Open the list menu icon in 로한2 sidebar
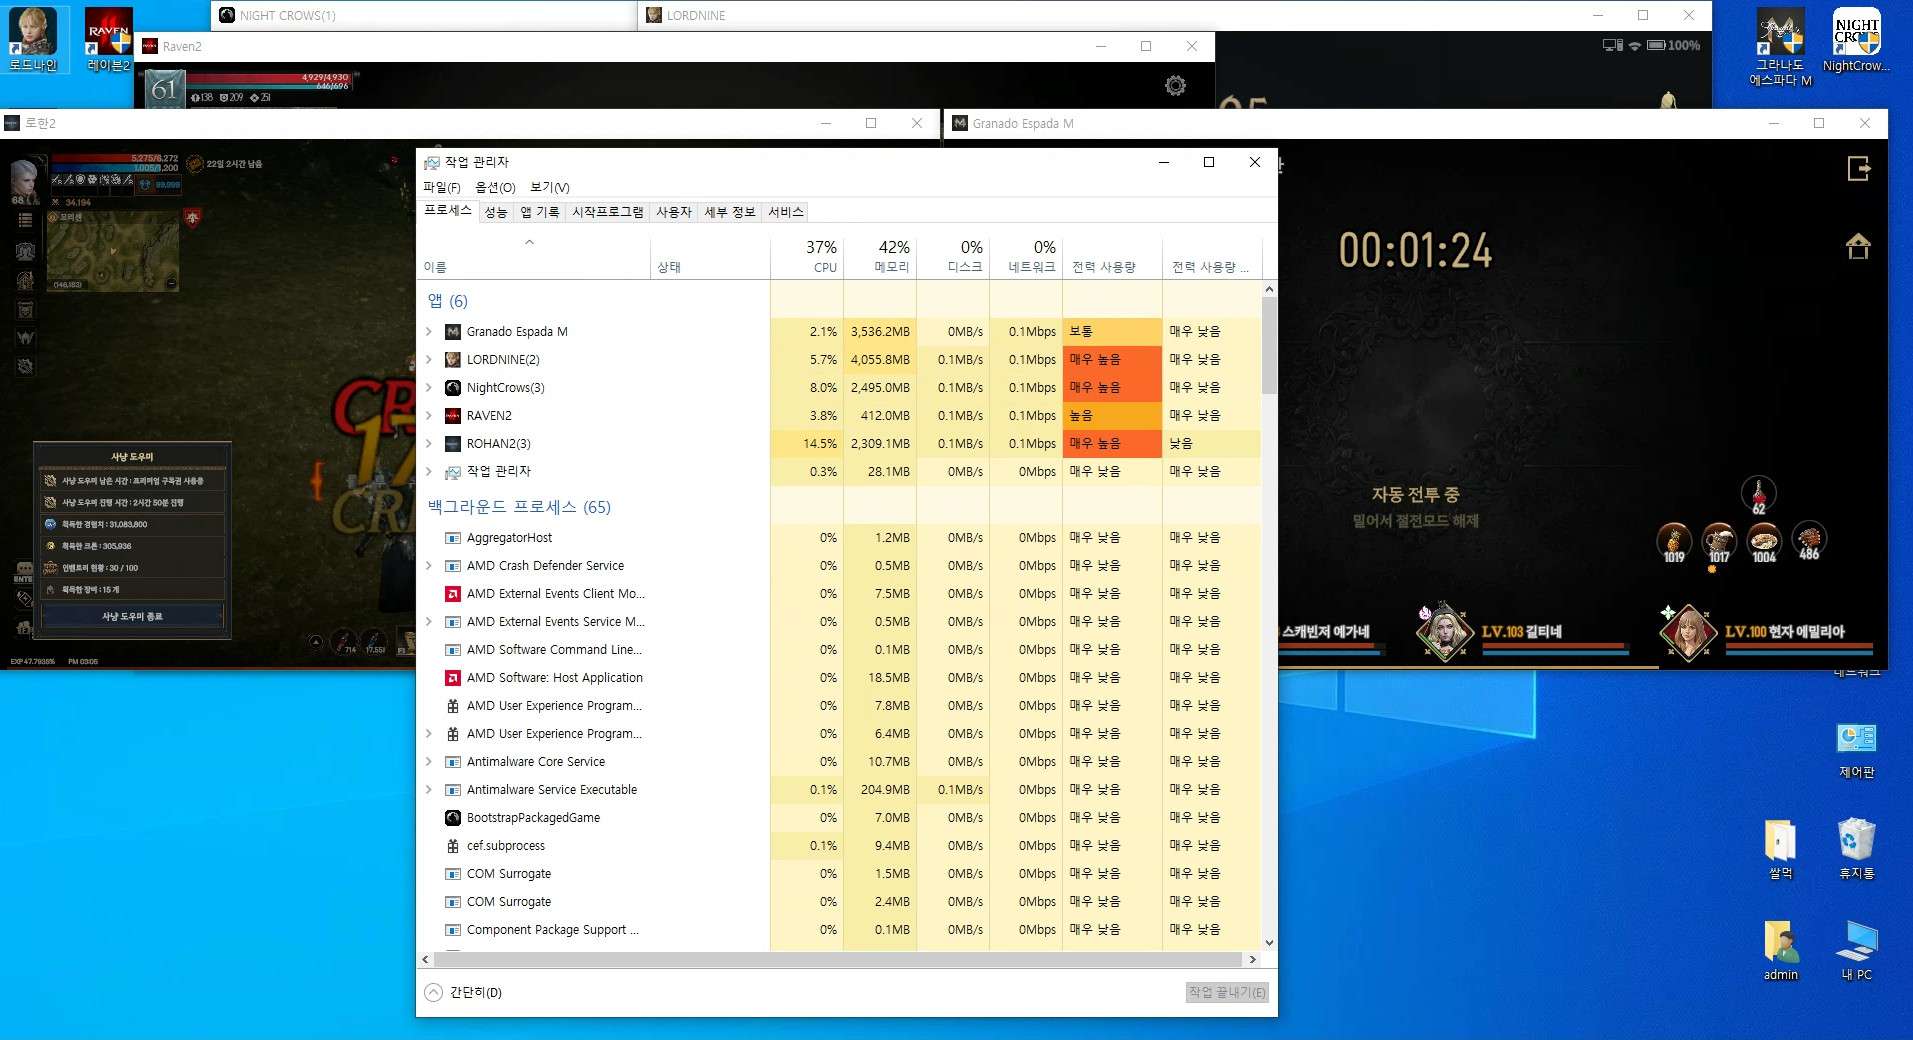The image size is (1913, 1040). pyautogui.click(x=25, y=220)
